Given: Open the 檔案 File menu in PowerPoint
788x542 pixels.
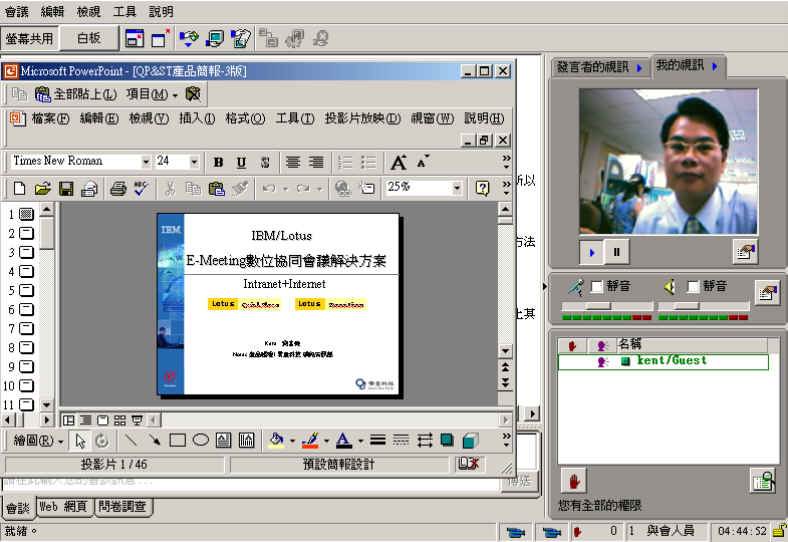Looking at the screenshot, I should [50, 119].
